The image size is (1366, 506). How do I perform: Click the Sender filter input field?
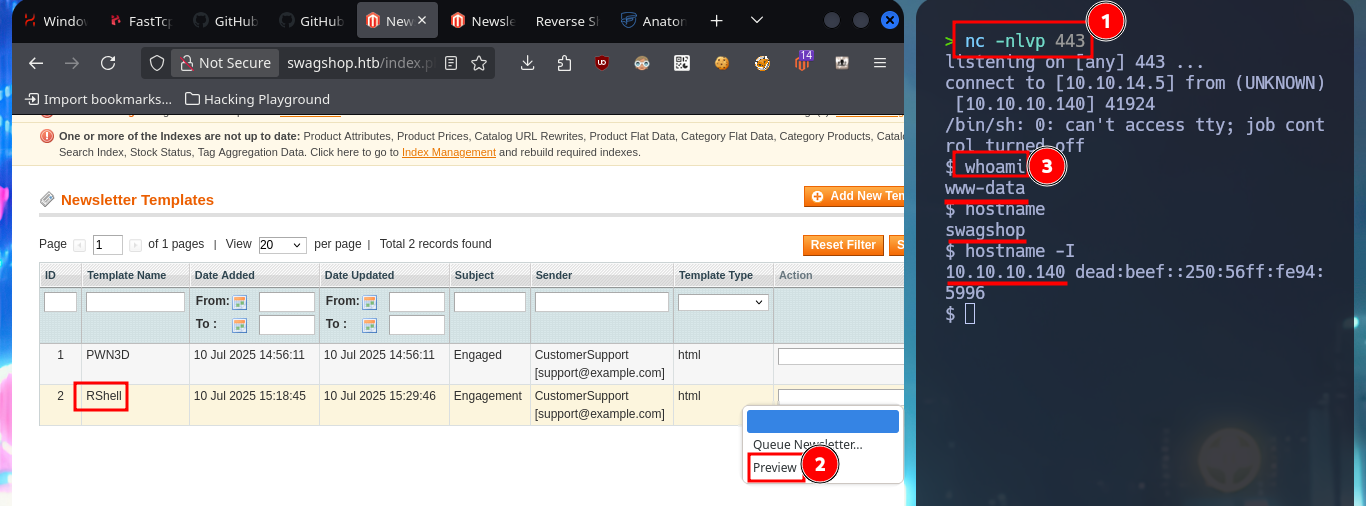(x=602, y=302)
